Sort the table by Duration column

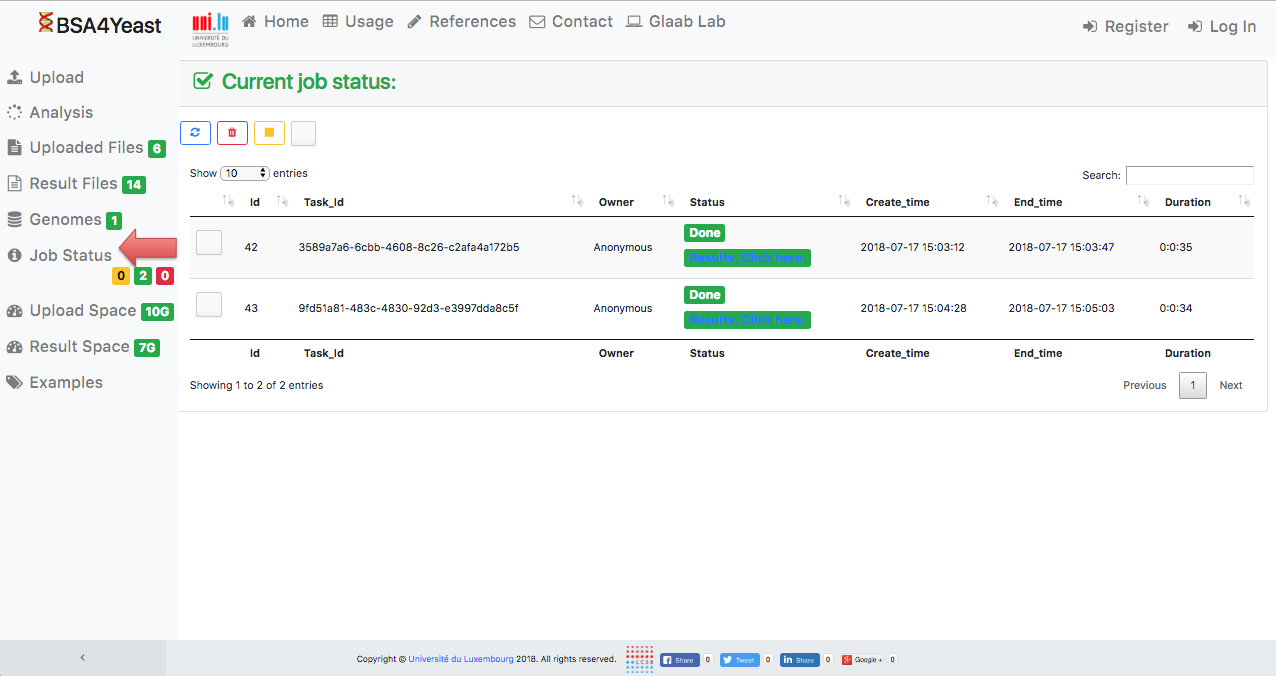tap(1187, 202)
